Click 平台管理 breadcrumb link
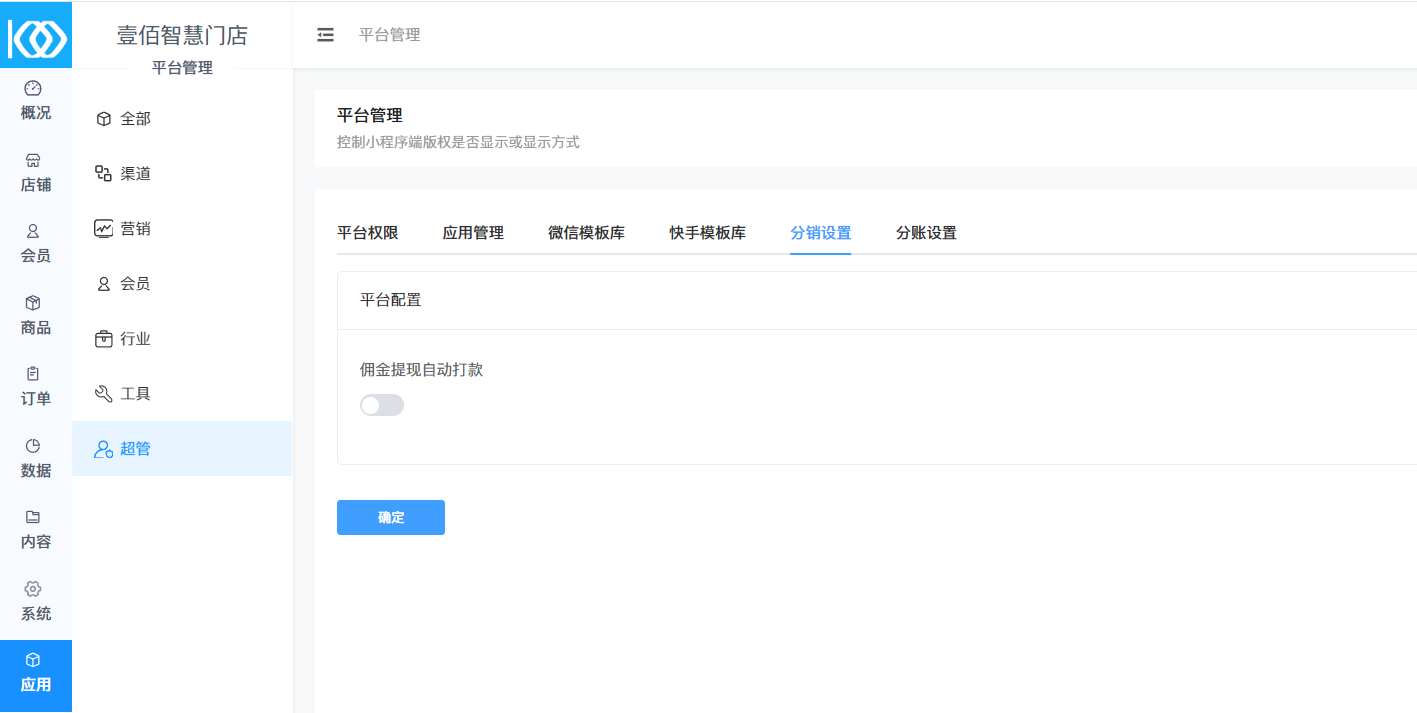 (x=389, y=35)
